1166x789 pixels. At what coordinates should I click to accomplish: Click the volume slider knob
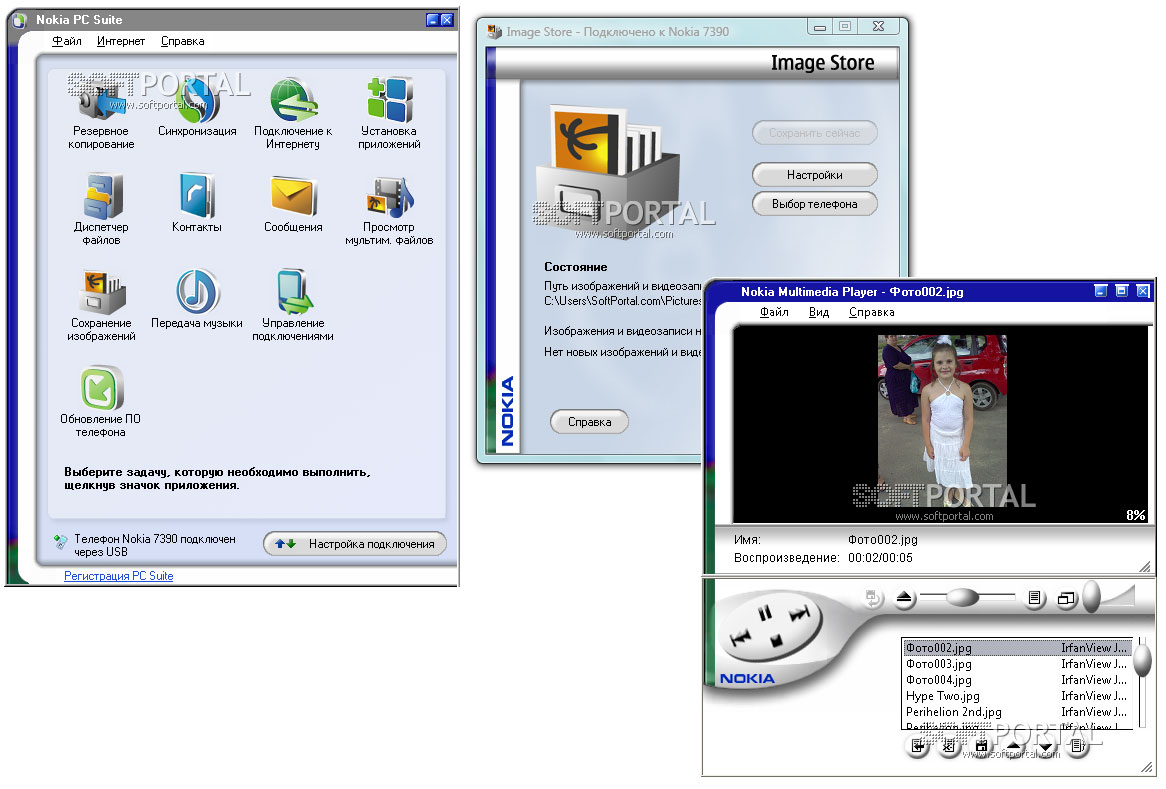(x=1092, y=596)
